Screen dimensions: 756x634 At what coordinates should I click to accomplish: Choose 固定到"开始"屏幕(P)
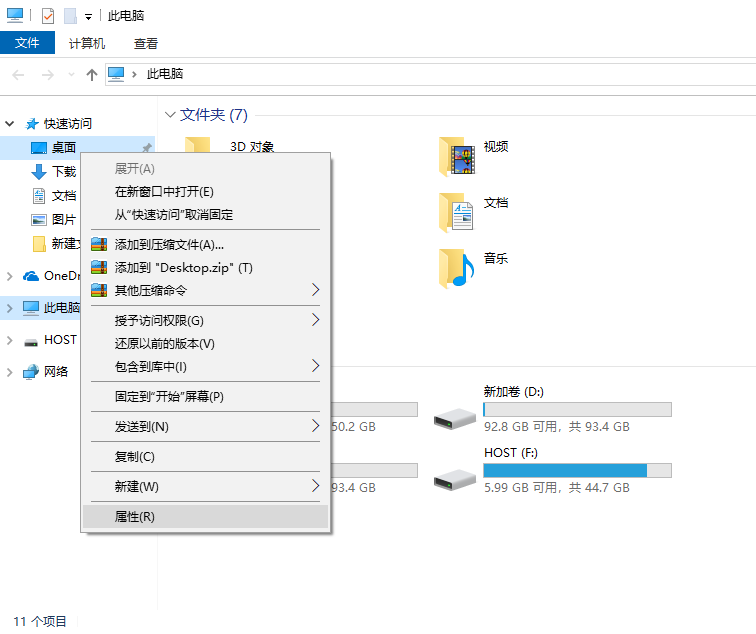(205, 397)
